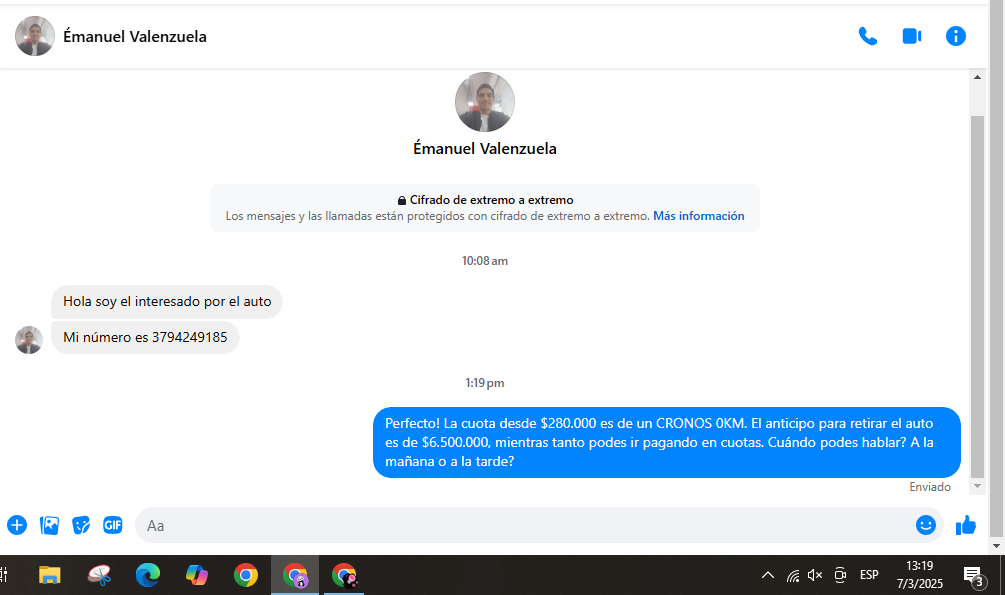Click the message input field labeled Aa
Viewport: 1005px width, 595px height.
pyautogui.click(x=520, y=525)
